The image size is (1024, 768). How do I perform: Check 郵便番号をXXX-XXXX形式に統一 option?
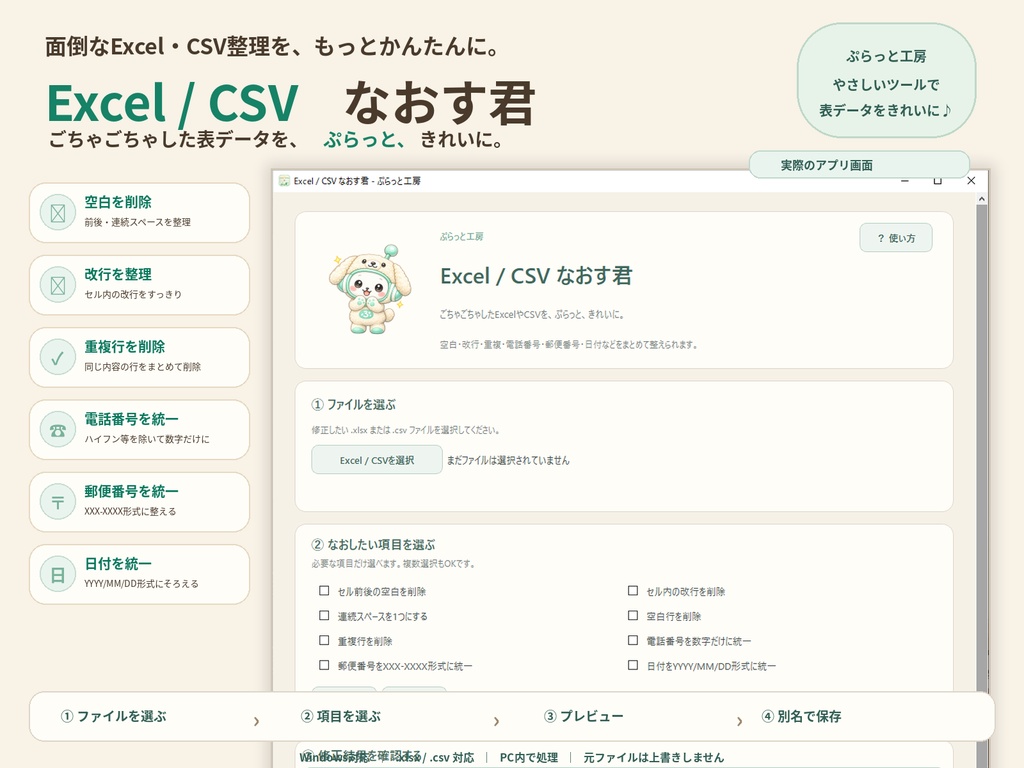point(324,665)
